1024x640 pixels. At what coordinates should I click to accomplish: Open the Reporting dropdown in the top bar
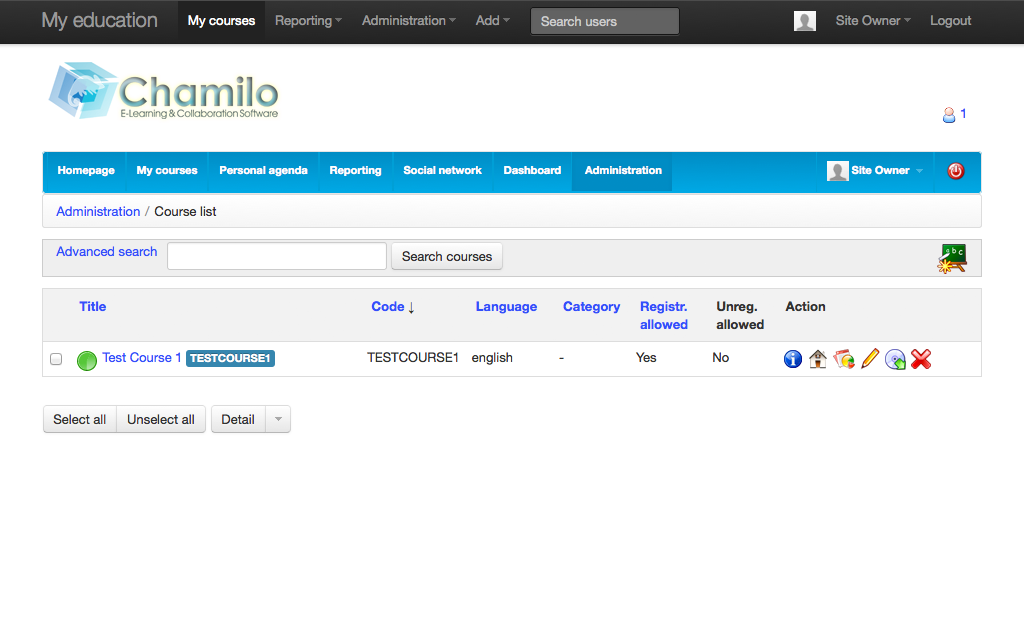point(308,21)
